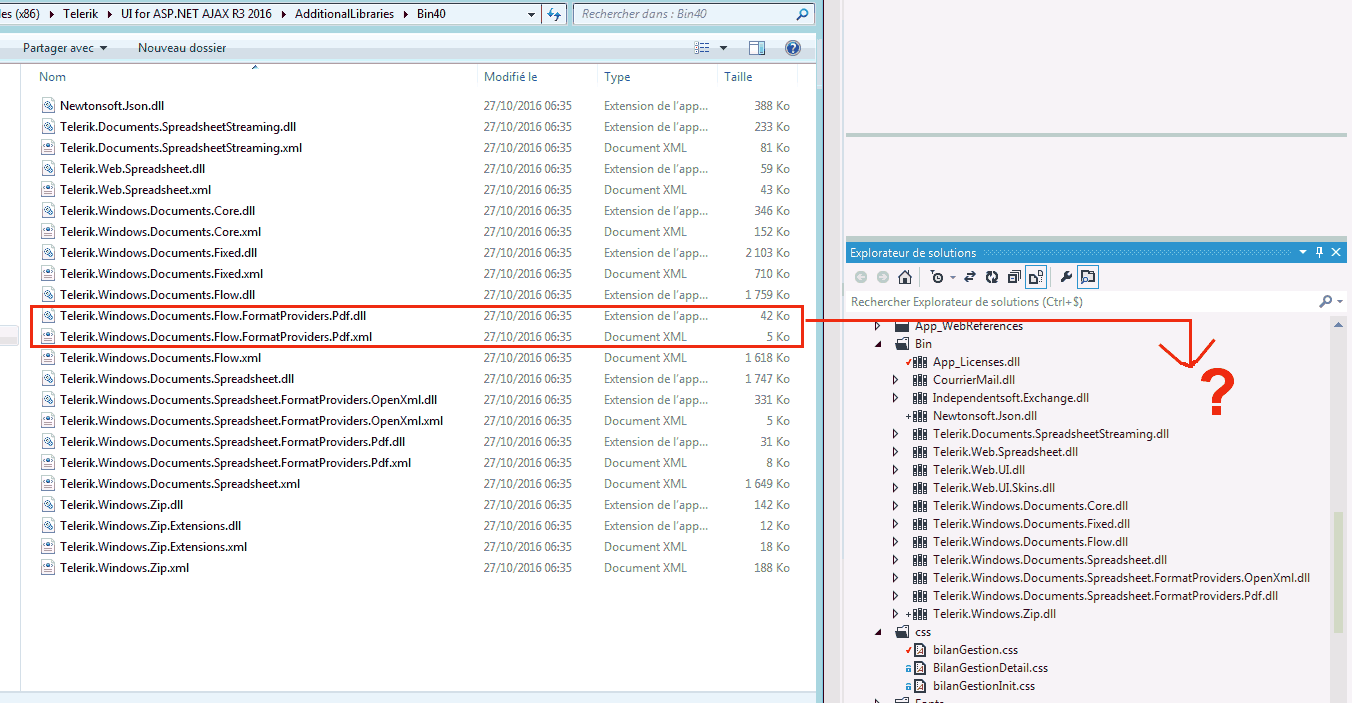The height and width of the screenshot is (703, 1352).
Task: Open the Partager avec menu
Action: click(64, 48)
